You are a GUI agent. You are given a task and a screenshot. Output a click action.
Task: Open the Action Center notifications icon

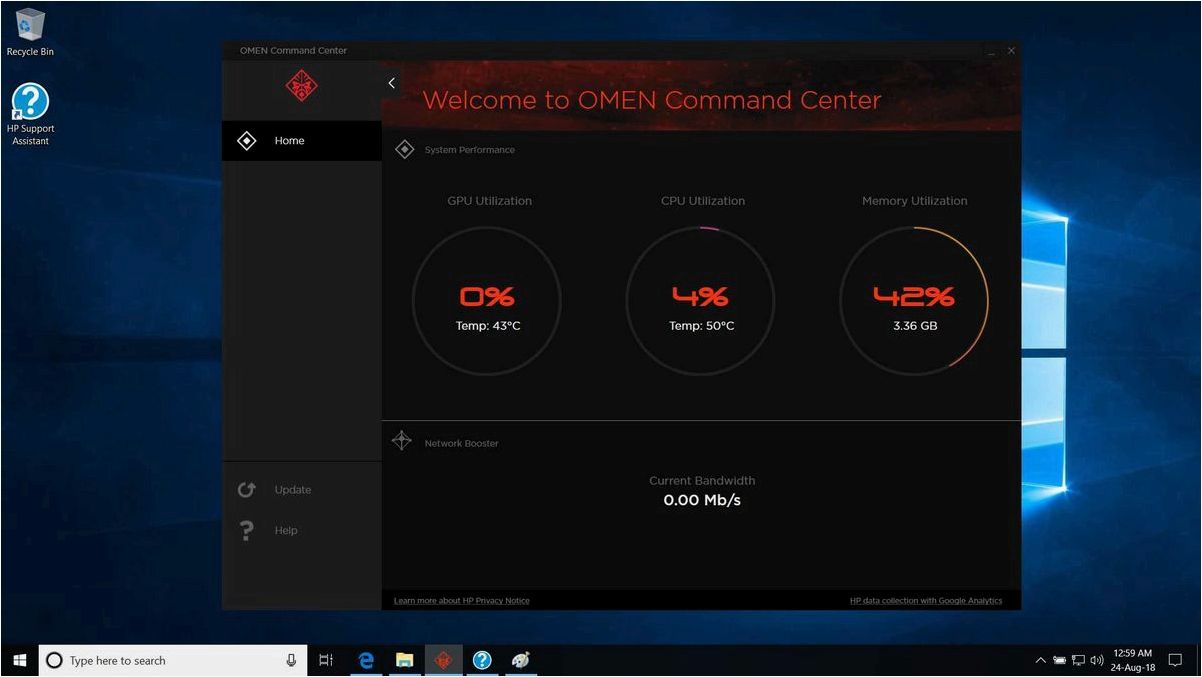pos(1176,660)
